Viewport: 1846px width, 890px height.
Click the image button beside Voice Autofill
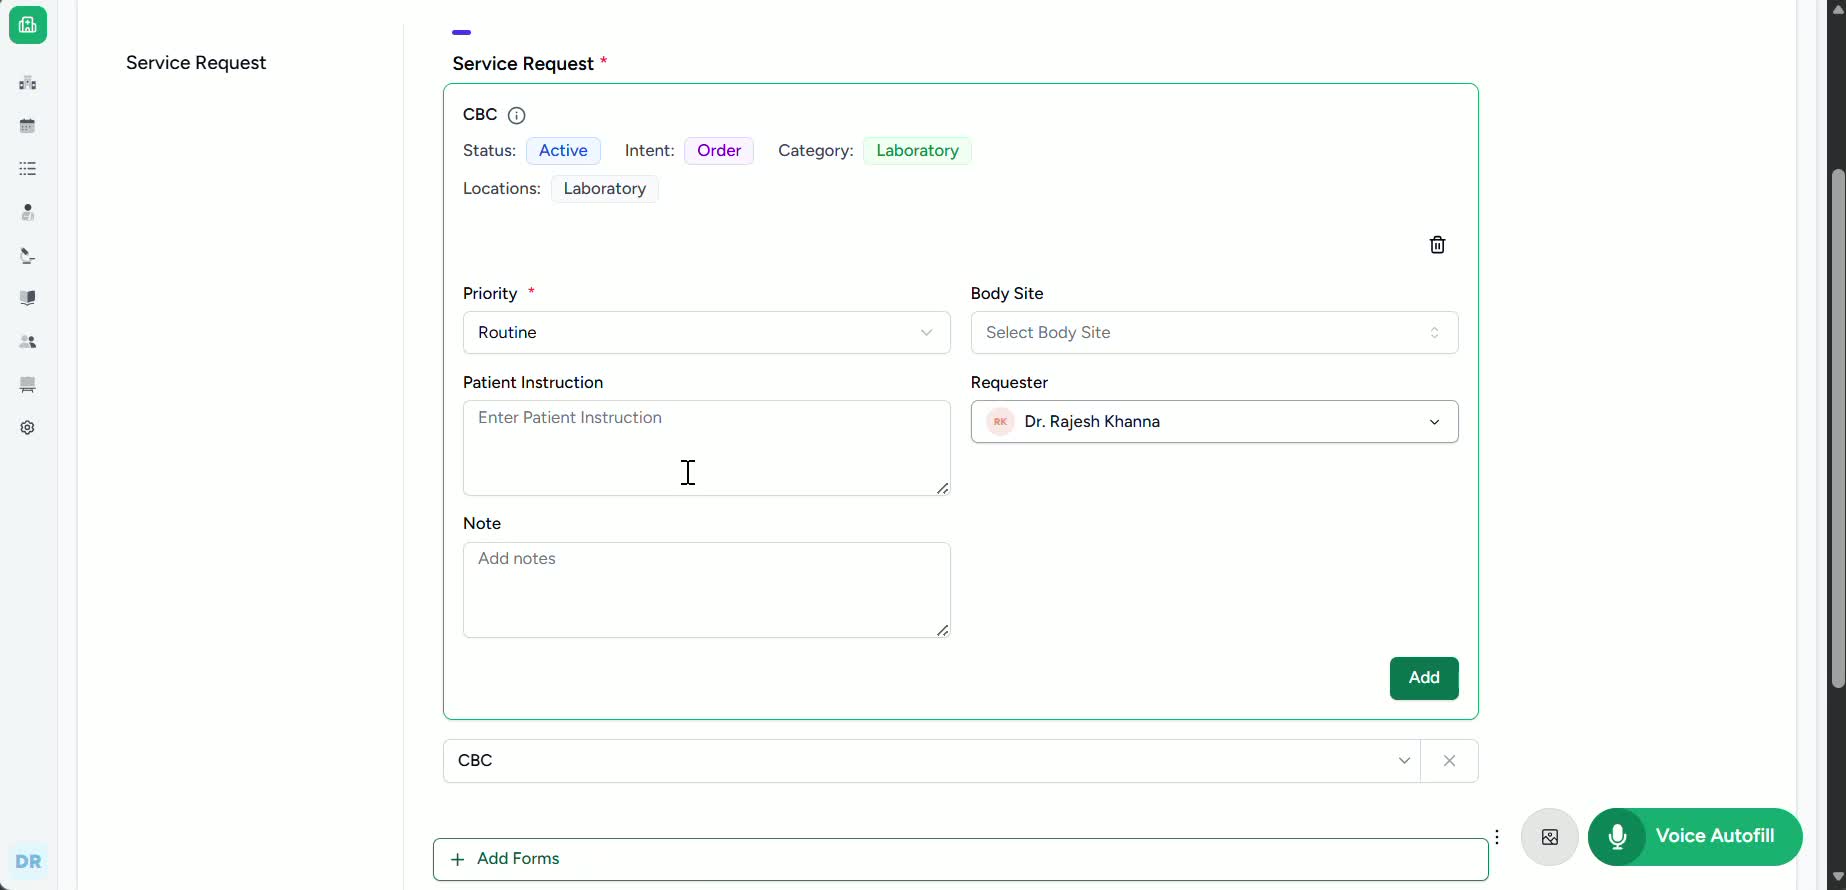1550,837
